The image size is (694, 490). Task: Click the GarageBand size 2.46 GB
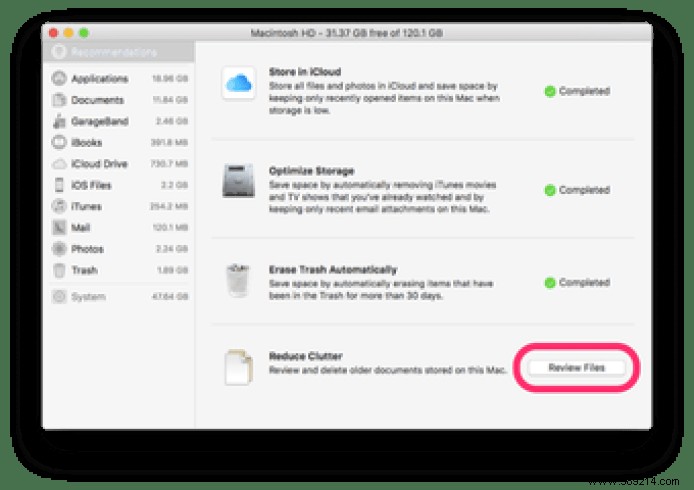coord(172,121)
